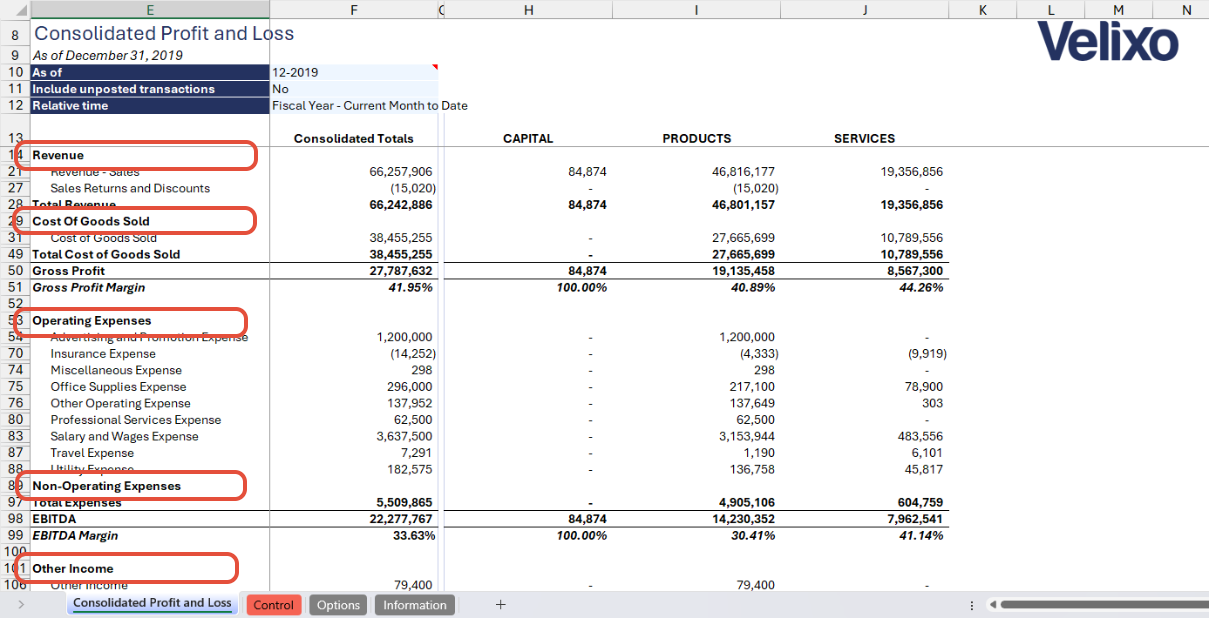Click the CAPITAL column heading
Screen dimensions: 1209x618
(x=528, y=138)
